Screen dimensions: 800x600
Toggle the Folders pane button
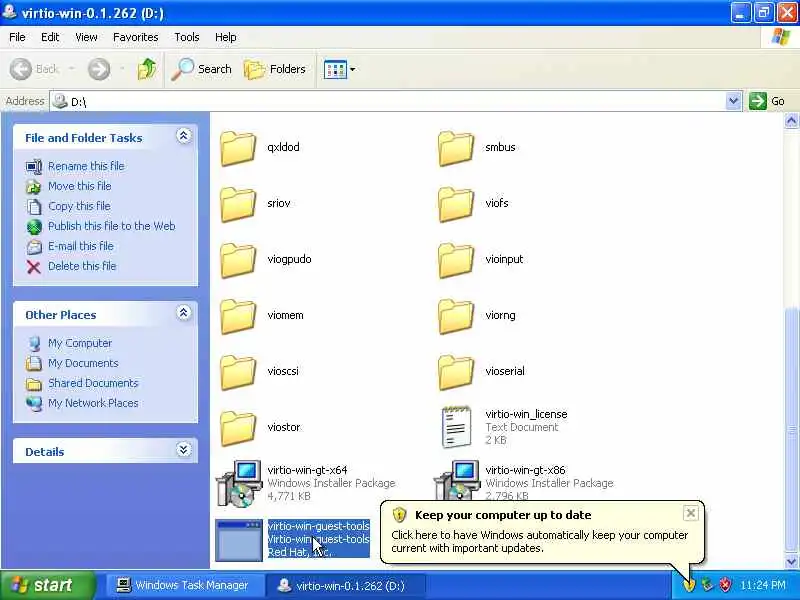click(x=275, y=69)
